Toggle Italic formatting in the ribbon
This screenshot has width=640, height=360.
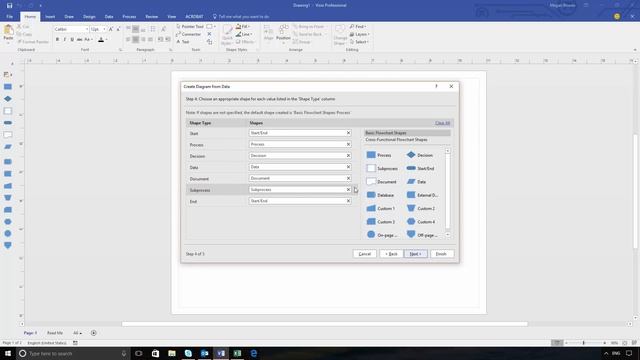(x=64, y=40)
